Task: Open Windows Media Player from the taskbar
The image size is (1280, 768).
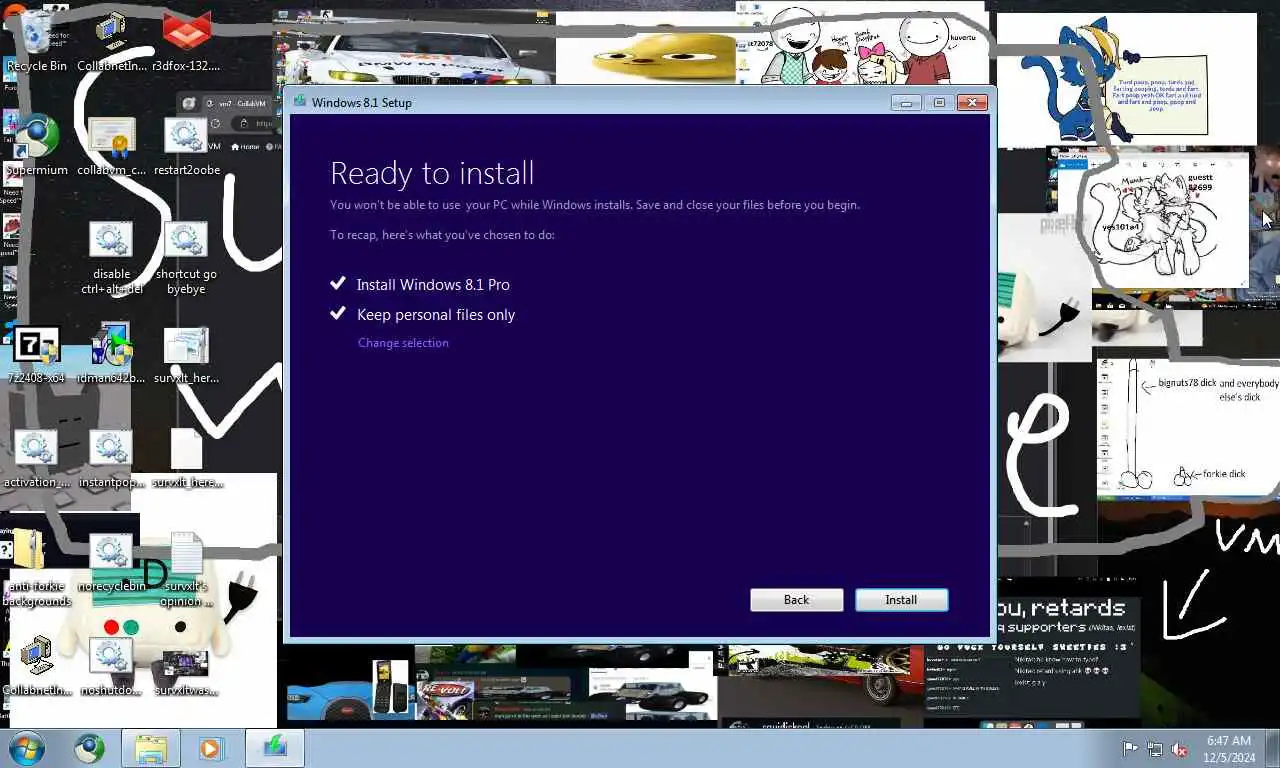Action: 211,748
